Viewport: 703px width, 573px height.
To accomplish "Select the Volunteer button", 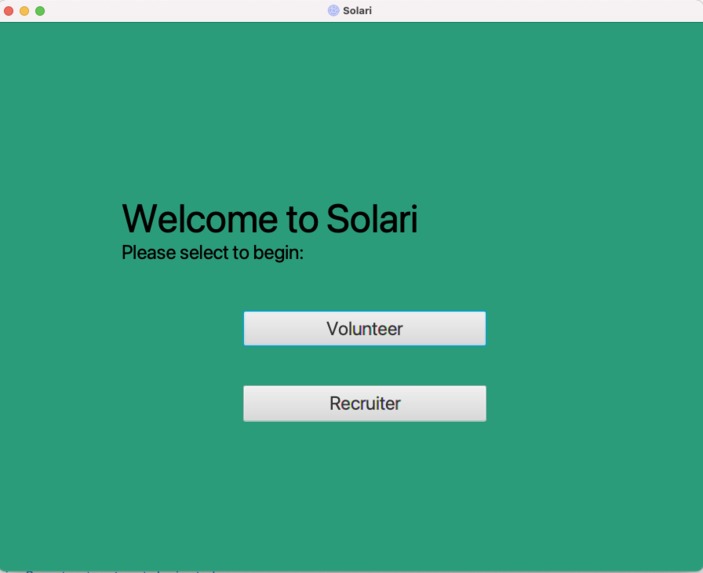I will (365, 329).
